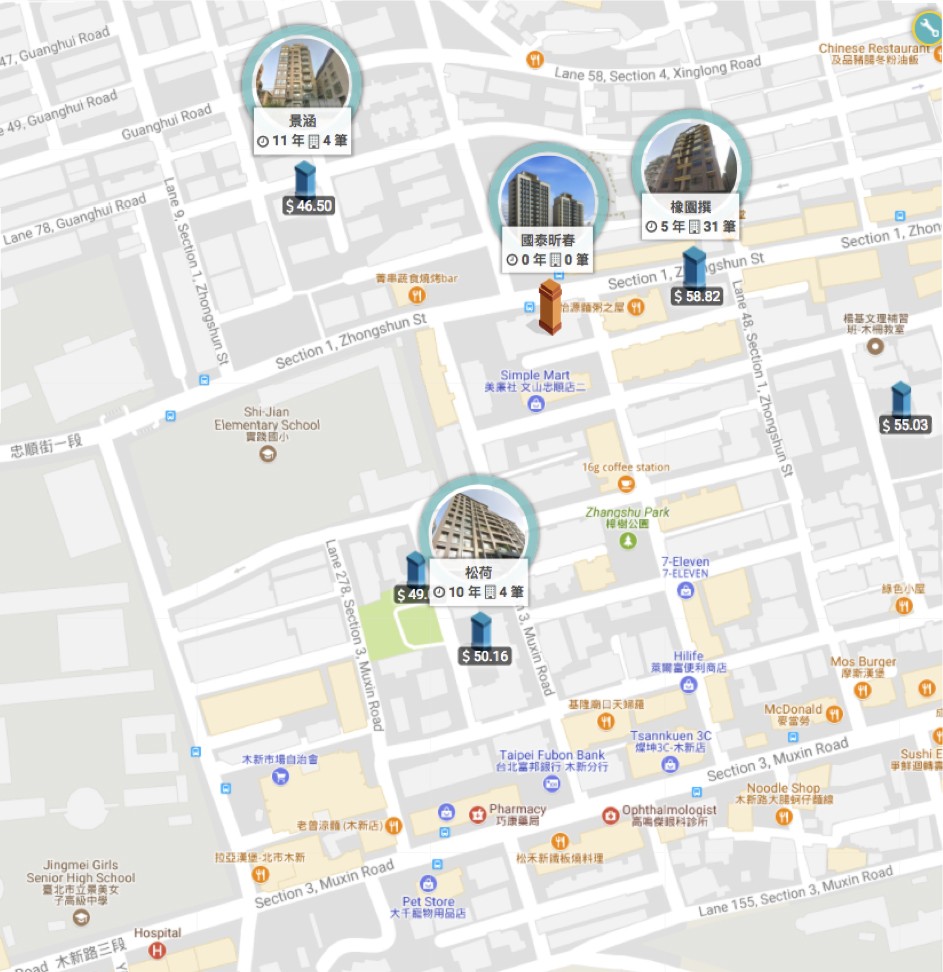This screenshot has width=943, height=972.
Task: Click the Pharmacy red icon
Action: (477, 814)
